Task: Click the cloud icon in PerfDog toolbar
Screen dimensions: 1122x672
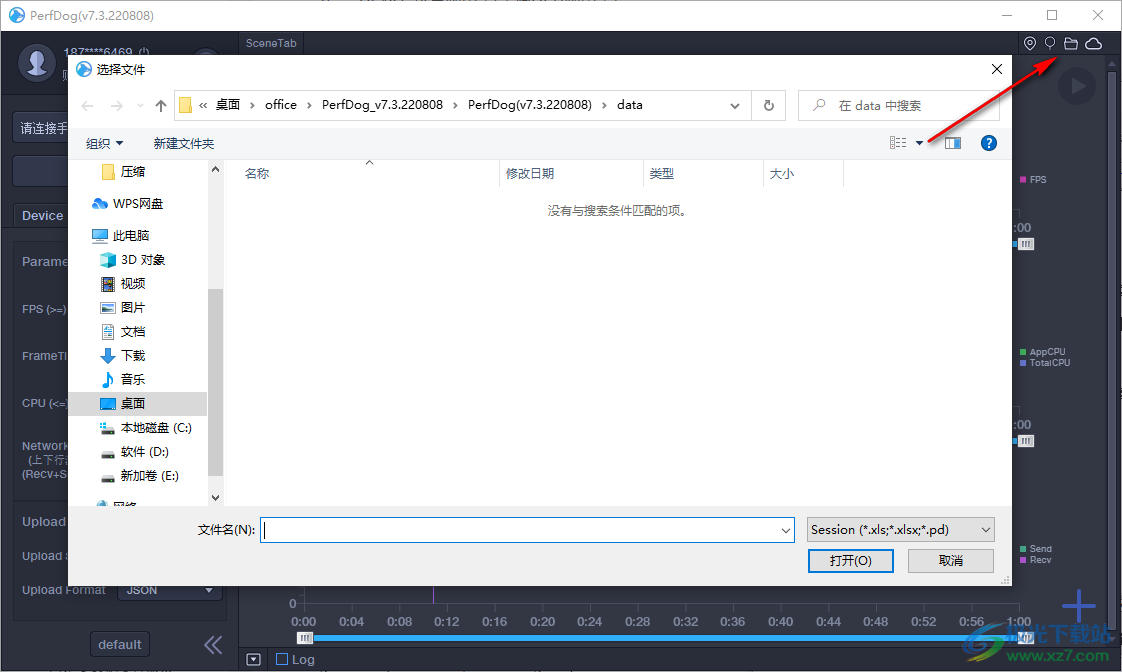Action: point(1093,44)
